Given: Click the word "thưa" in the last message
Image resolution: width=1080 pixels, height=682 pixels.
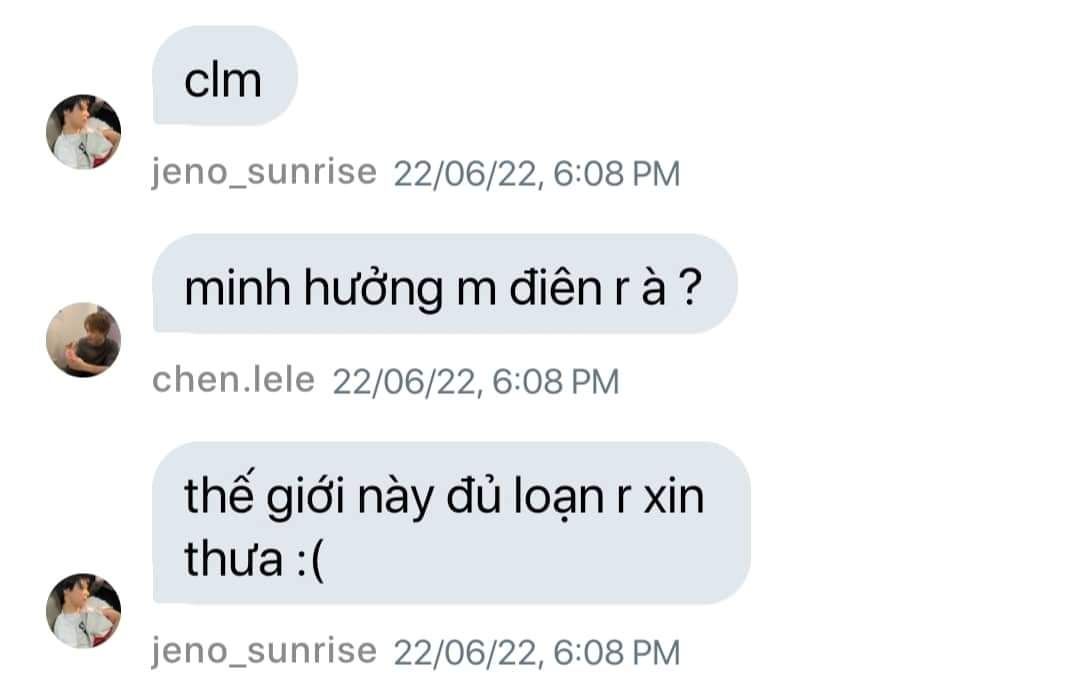Looking at the screenshot, I should pyautogui.click(x=233, y=559).
